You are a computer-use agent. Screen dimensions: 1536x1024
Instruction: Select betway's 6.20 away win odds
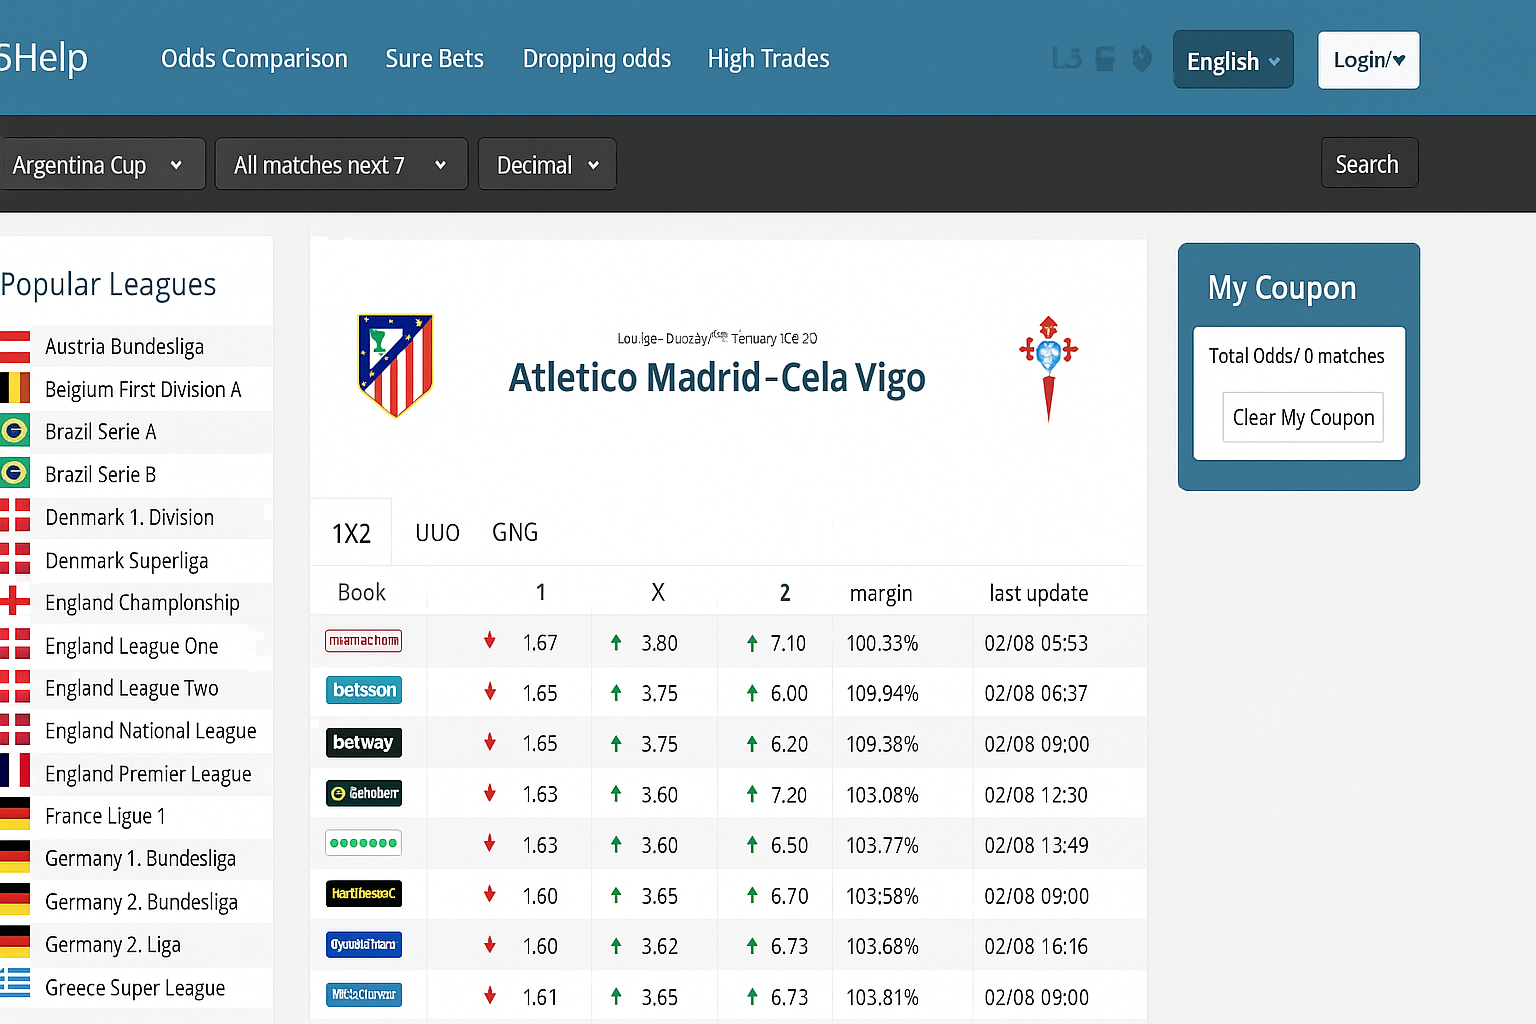click(788, 744)
